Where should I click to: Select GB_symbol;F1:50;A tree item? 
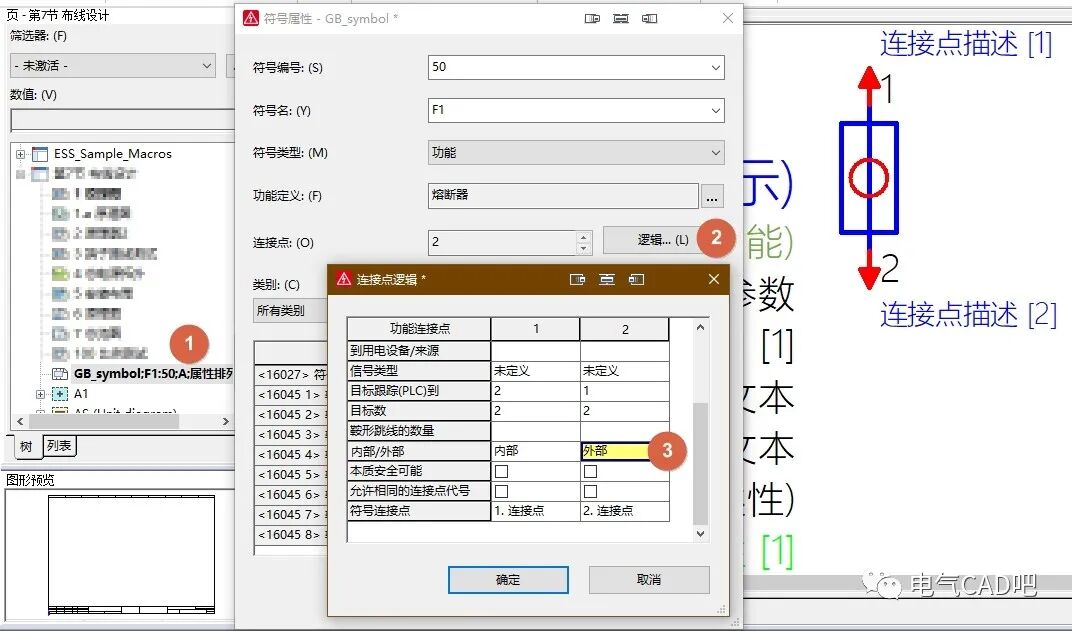pyautogui.click(x=153, y=374)
